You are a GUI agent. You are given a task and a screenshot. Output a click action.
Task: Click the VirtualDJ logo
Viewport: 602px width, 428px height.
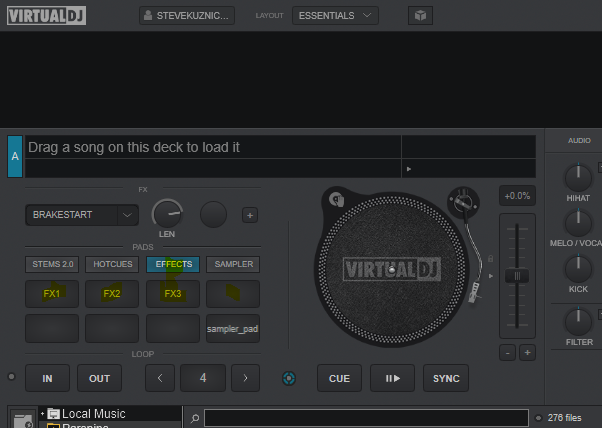click(46, 16)
